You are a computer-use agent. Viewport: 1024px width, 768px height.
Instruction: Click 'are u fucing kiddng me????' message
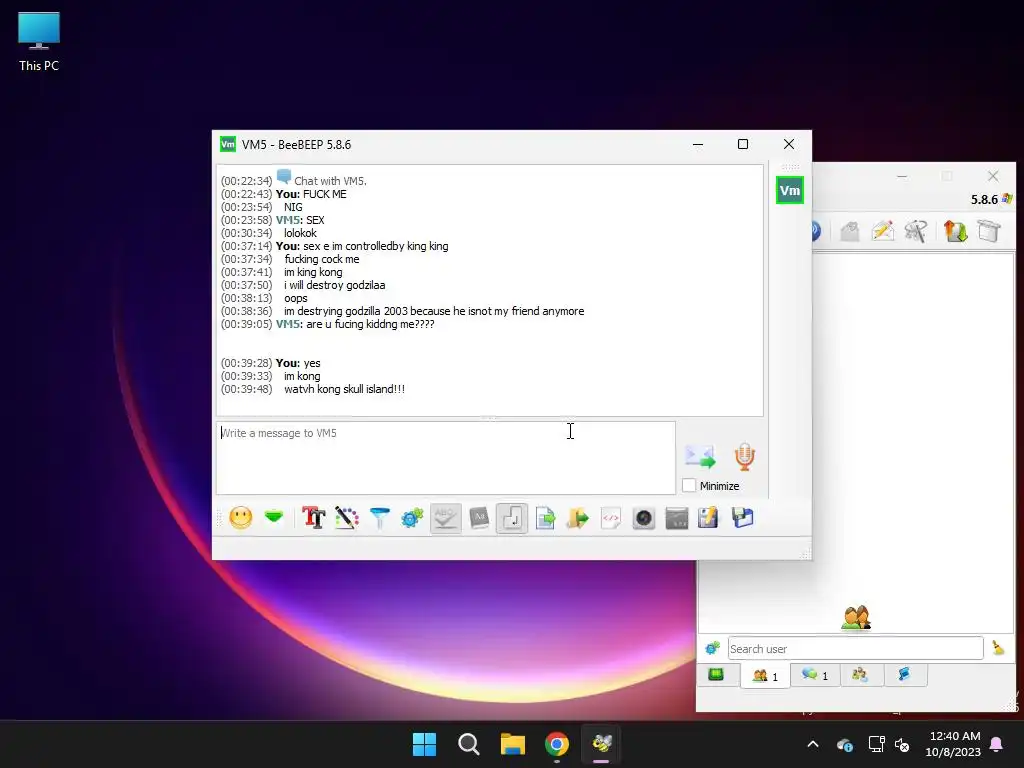(x=370, y=325)
